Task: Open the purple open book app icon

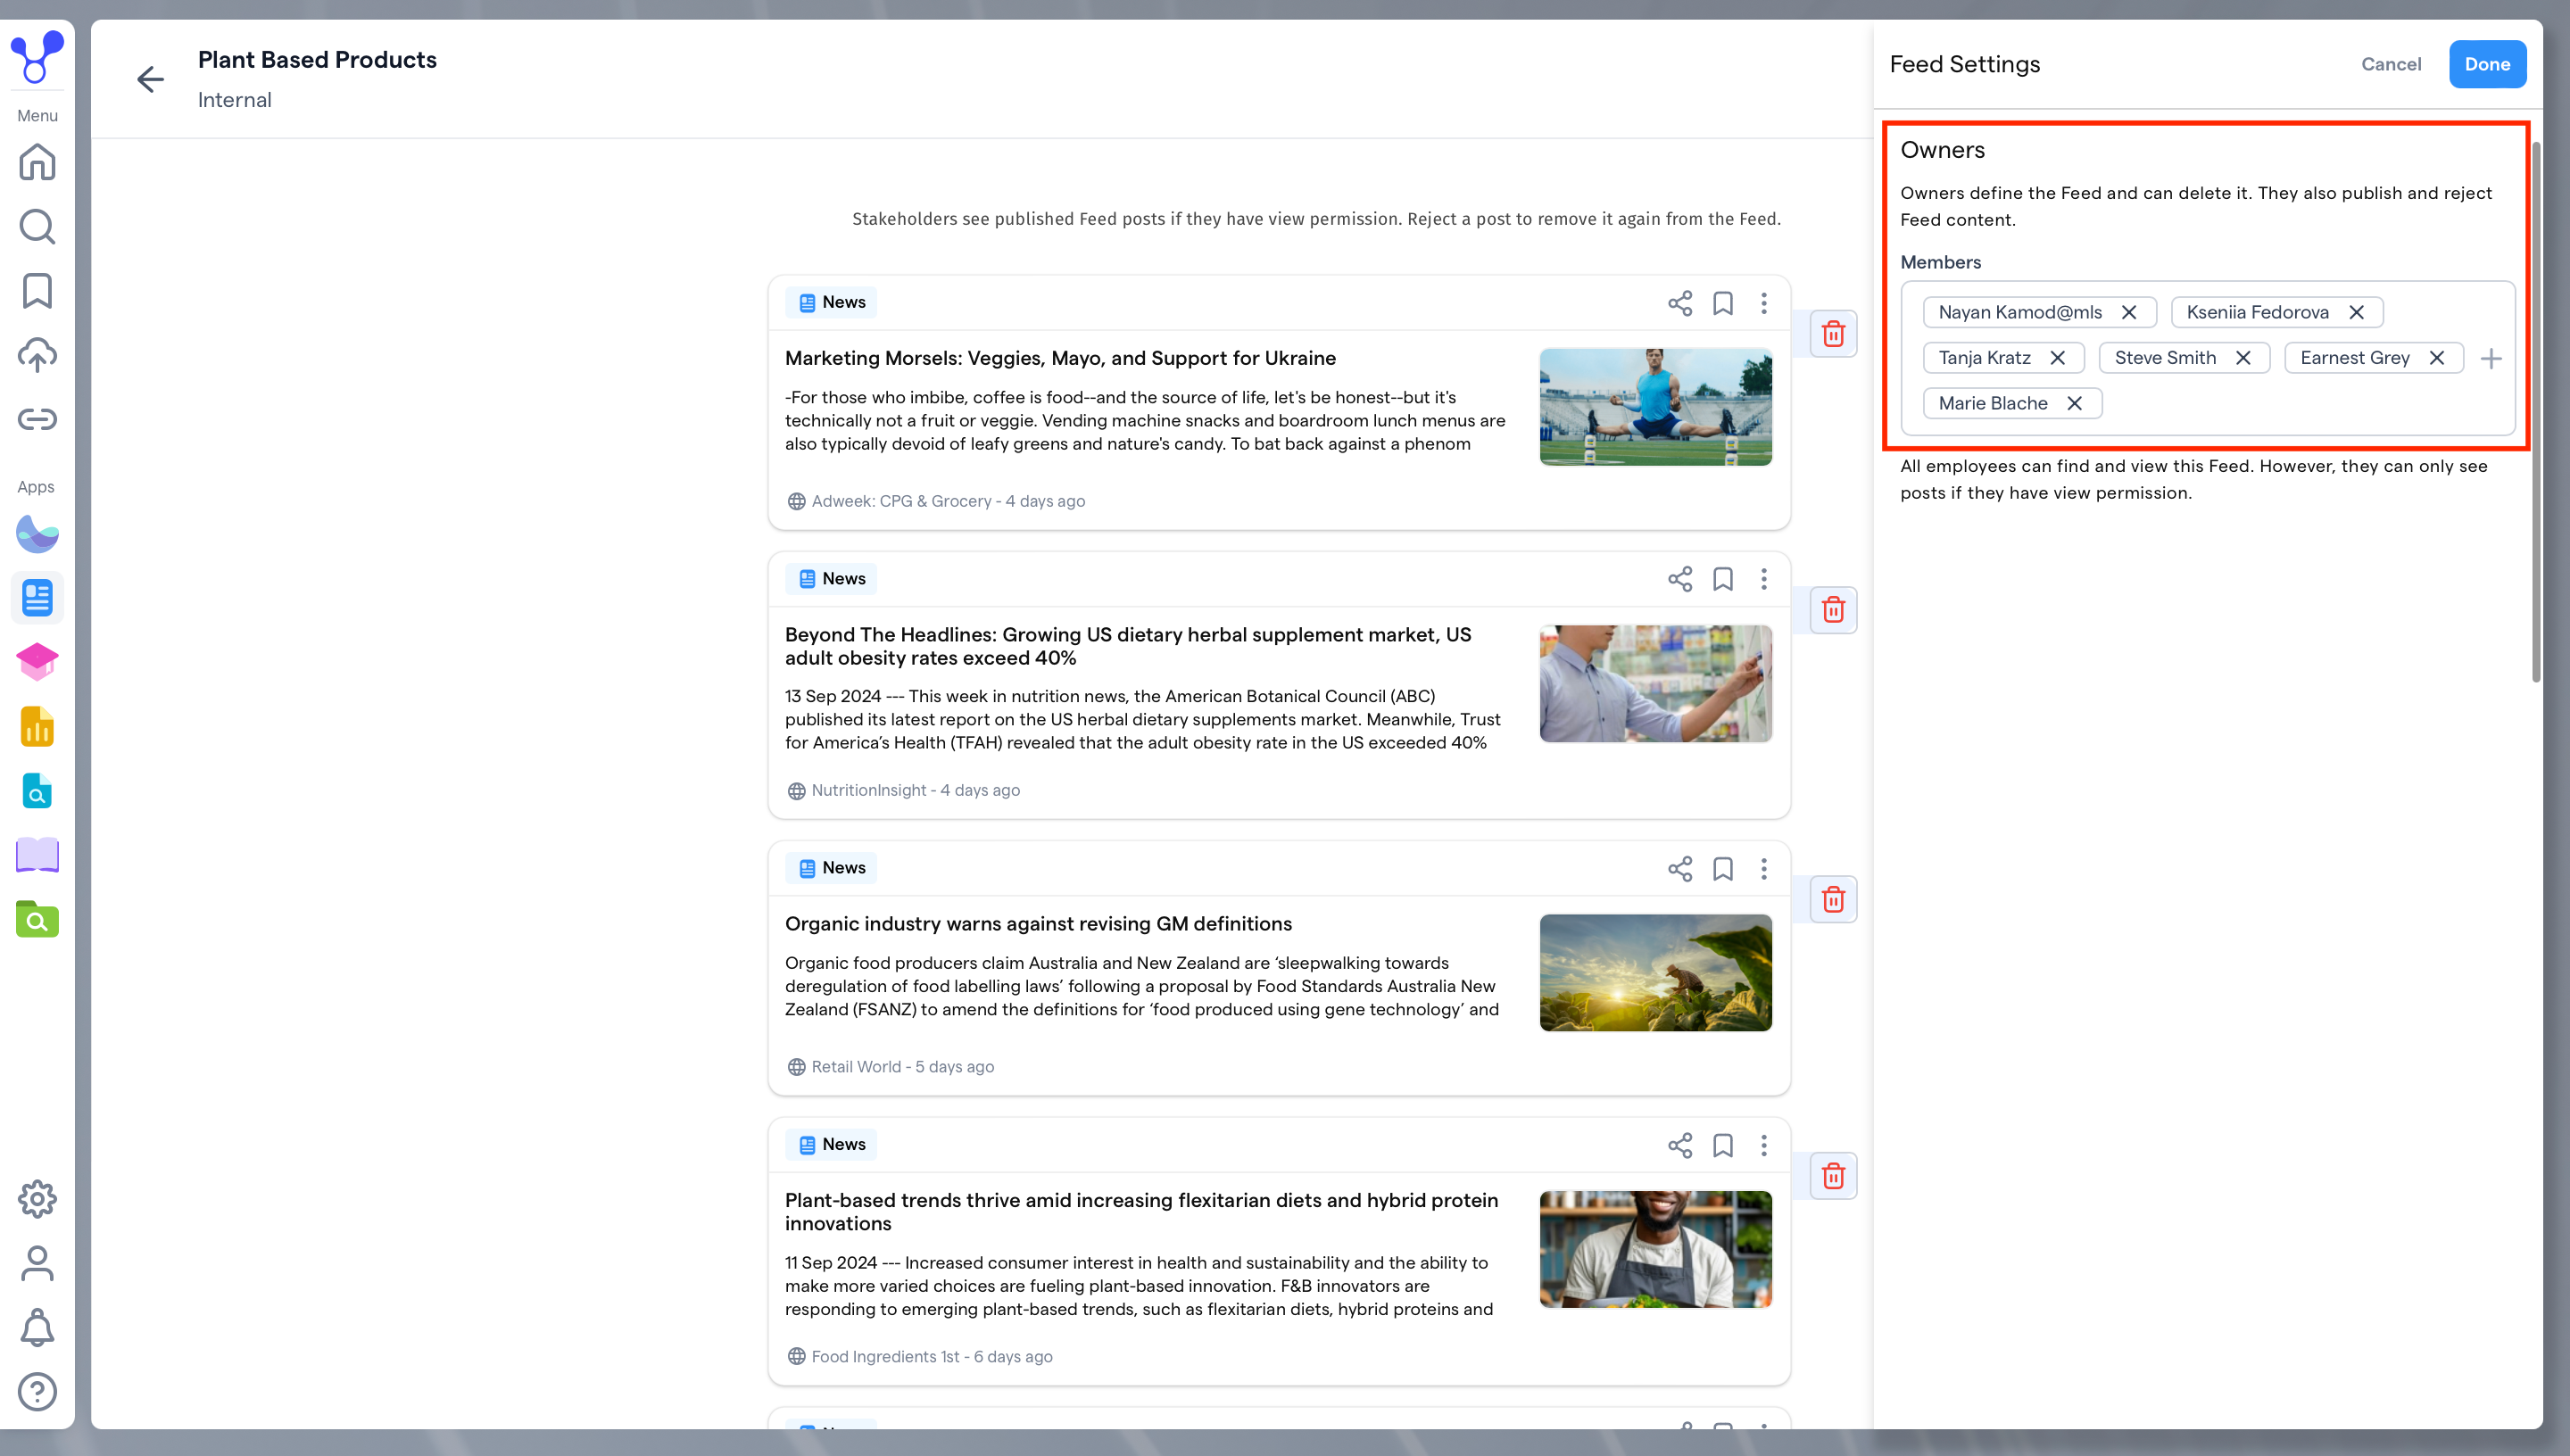Action: 37,855
